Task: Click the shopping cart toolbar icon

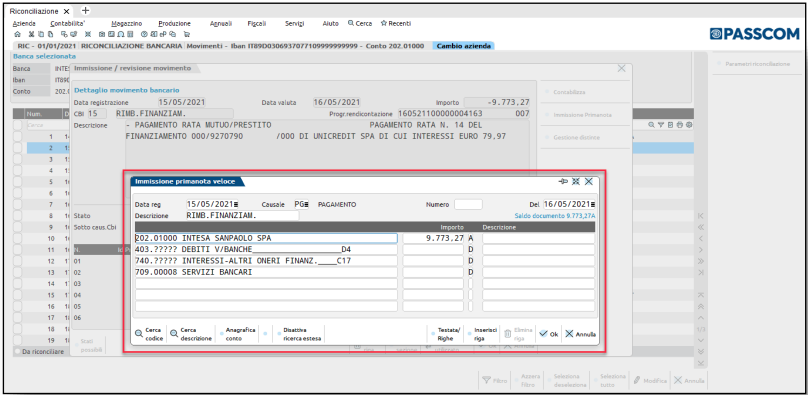Action: [187, 34]
